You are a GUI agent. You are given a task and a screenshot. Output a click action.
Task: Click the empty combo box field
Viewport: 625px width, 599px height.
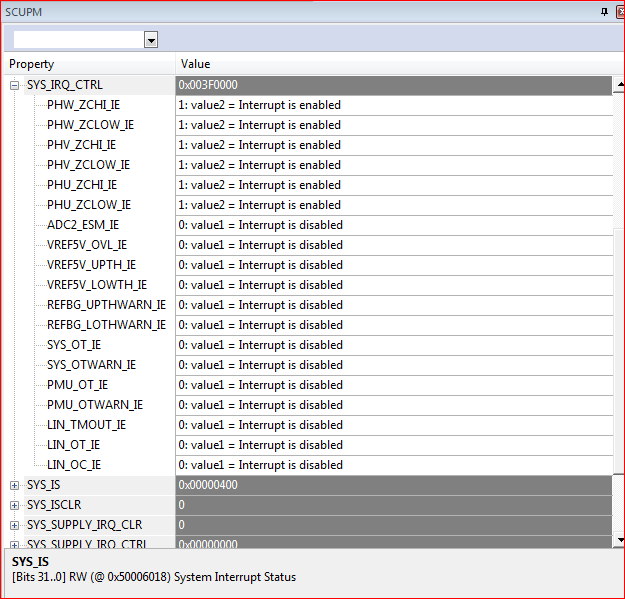(x=79, y=40)
